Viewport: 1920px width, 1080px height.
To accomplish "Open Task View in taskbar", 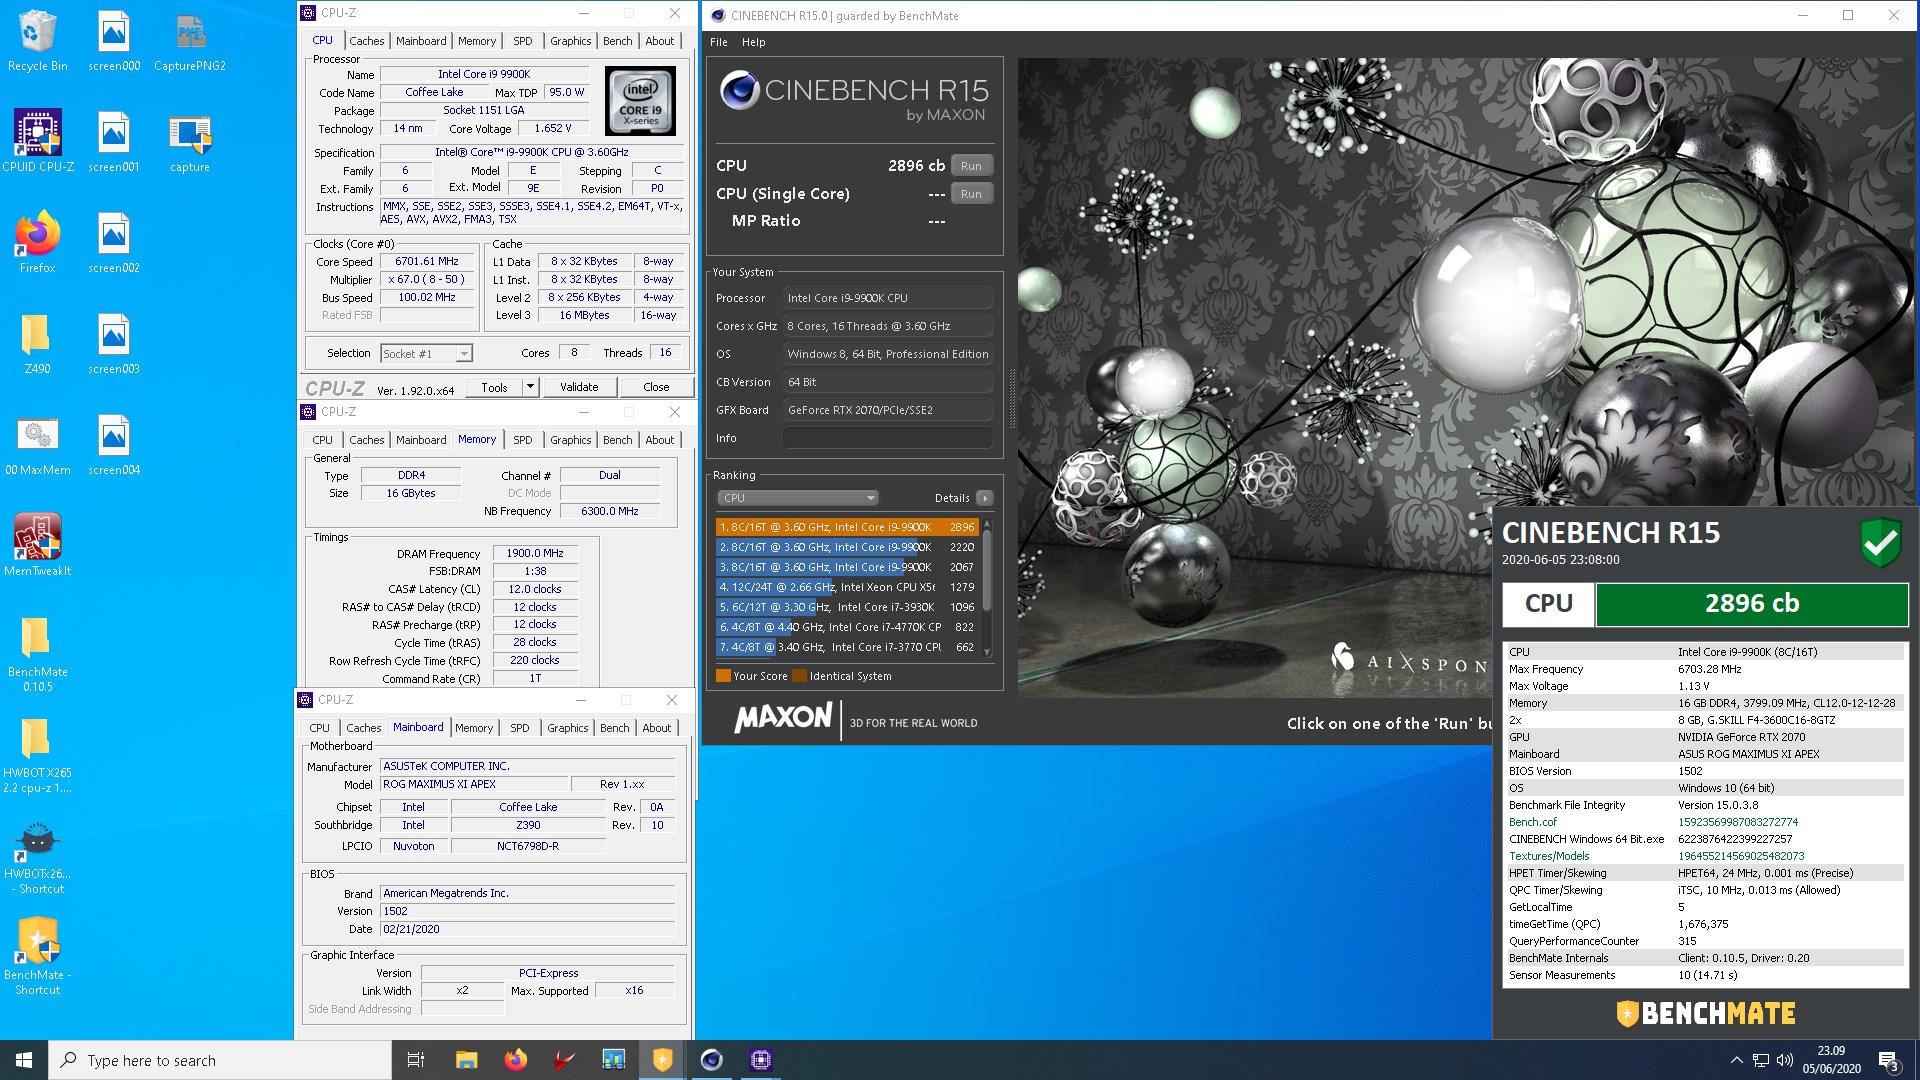I will coord(416,1060).
